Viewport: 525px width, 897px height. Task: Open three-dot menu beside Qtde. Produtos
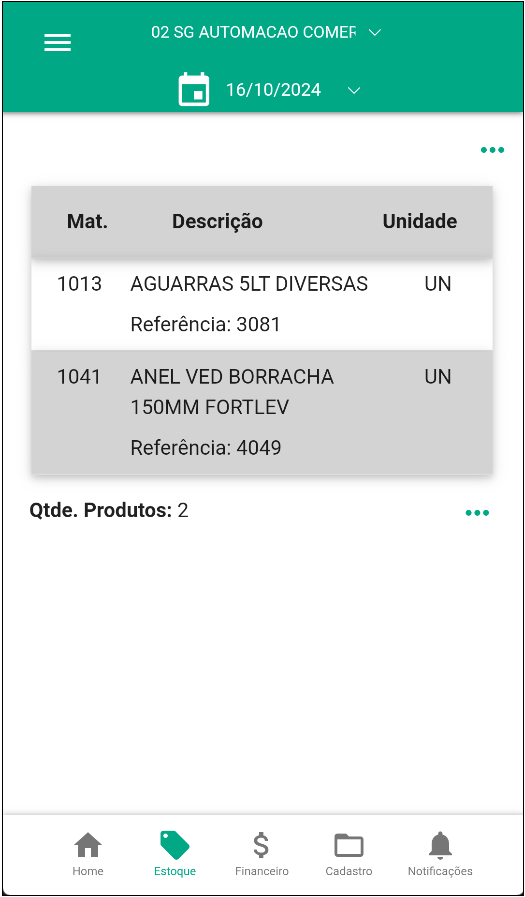click(x=477, y=513)
